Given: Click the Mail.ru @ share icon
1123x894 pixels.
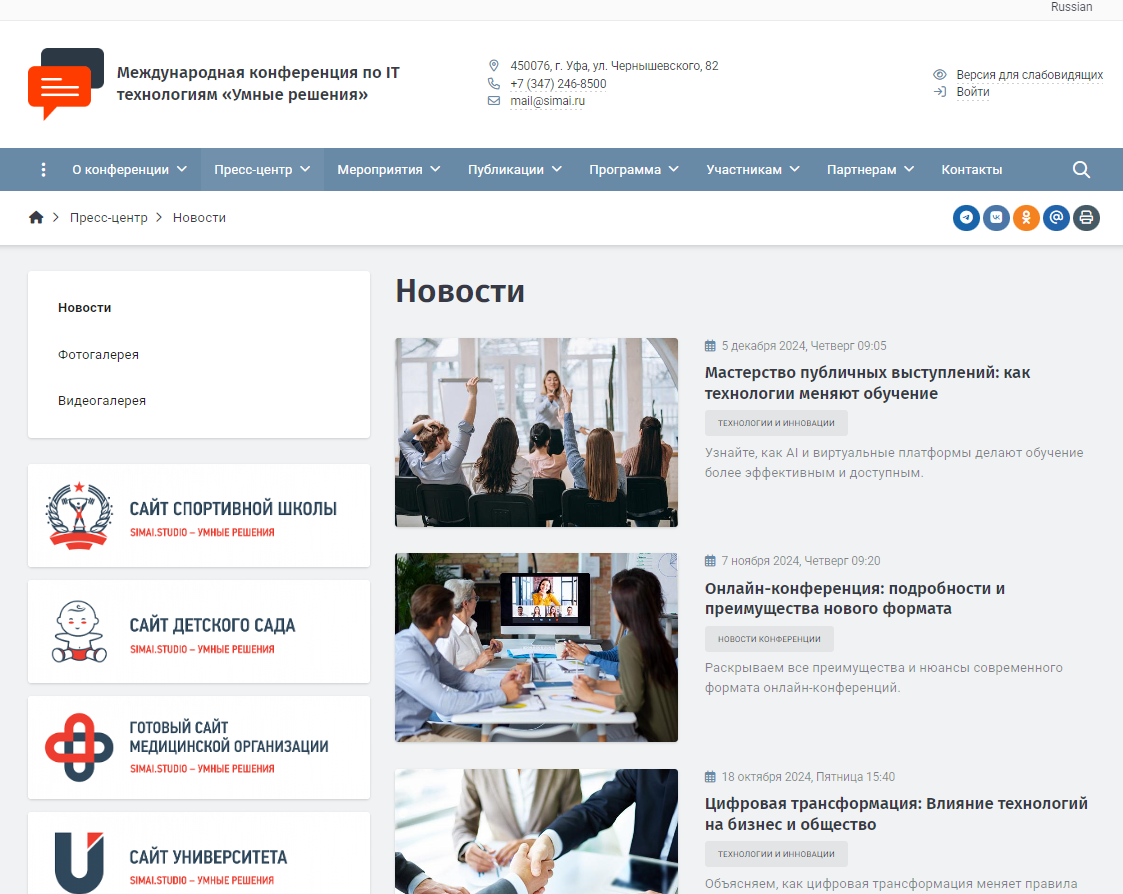Looking at the screenshot, I should (x=1056, y=218).
